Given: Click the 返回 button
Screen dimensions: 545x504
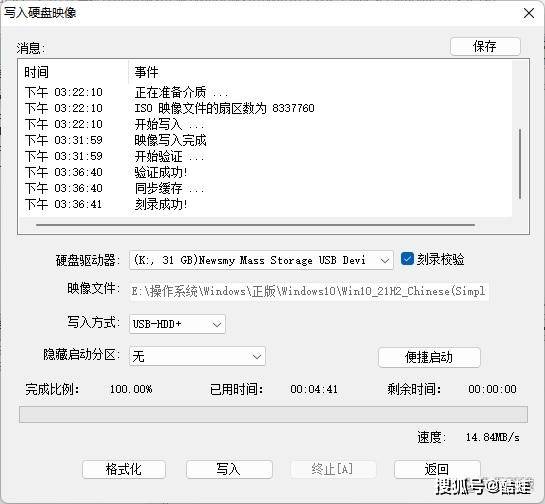Looking at the screenshot, I should point(437,469).
